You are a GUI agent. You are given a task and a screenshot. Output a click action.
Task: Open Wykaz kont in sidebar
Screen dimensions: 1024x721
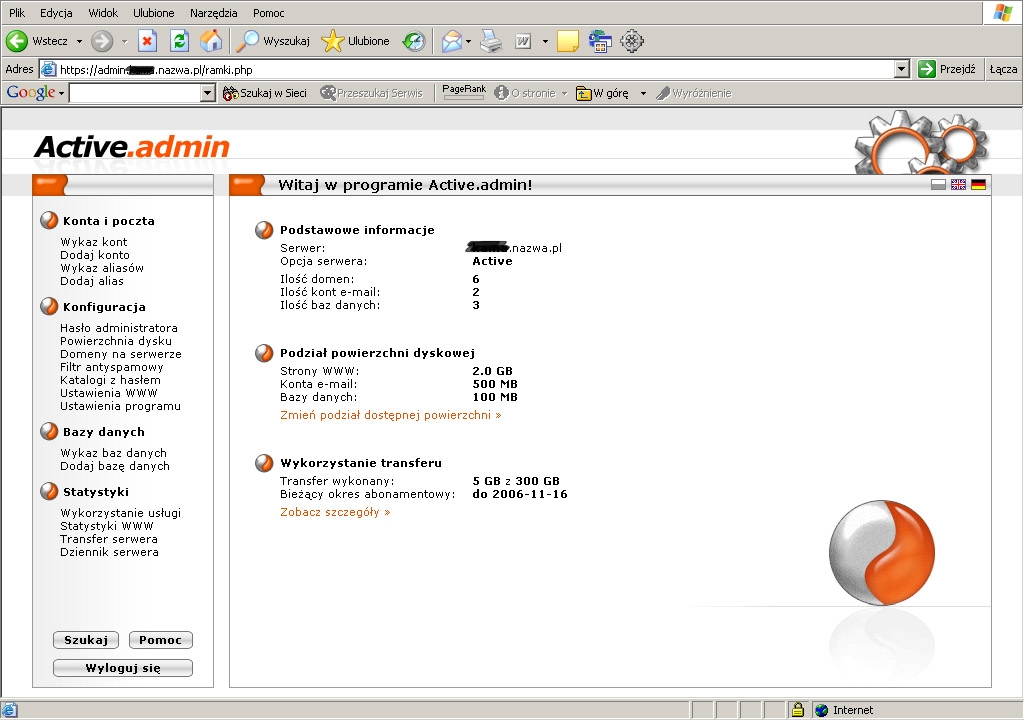pyautogui.click(x=93, y=242)
